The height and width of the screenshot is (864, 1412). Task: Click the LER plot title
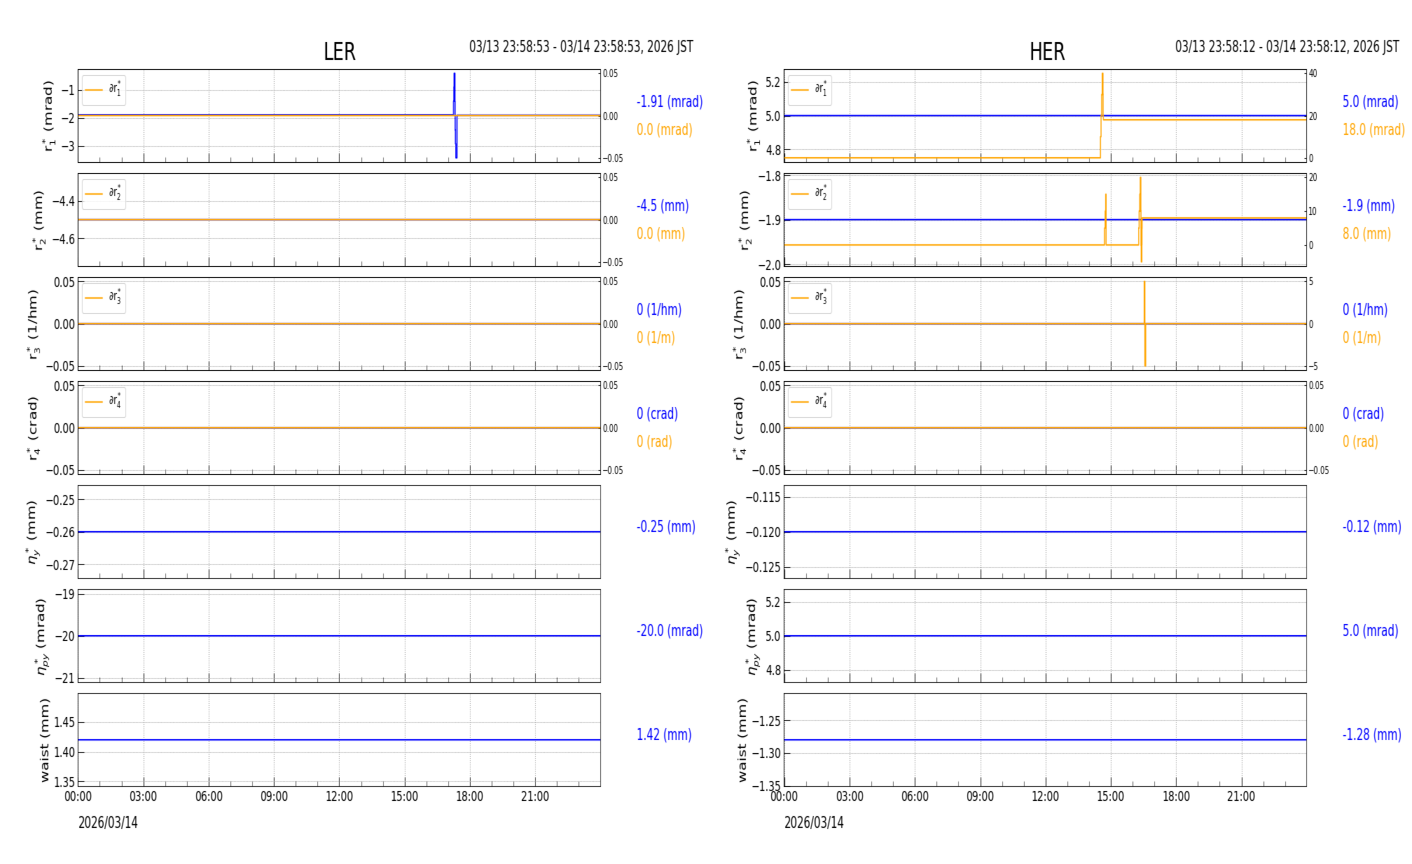point(339,52)
